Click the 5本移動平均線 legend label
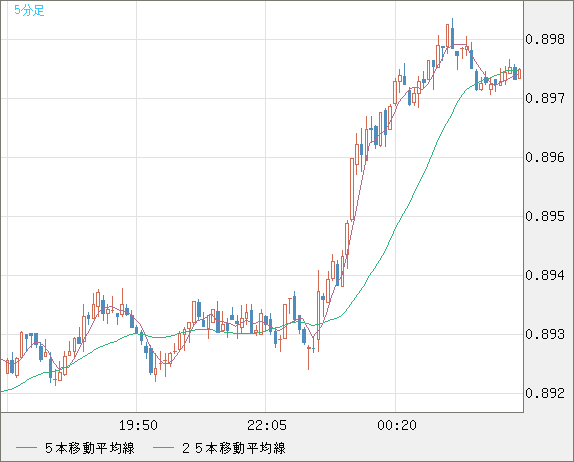The image size is (574, 462). 90,448
